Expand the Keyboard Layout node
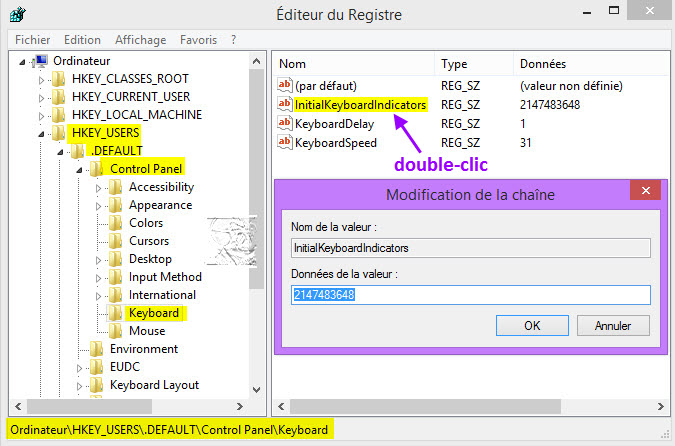 pyautogui.click(x=79, y=387)
